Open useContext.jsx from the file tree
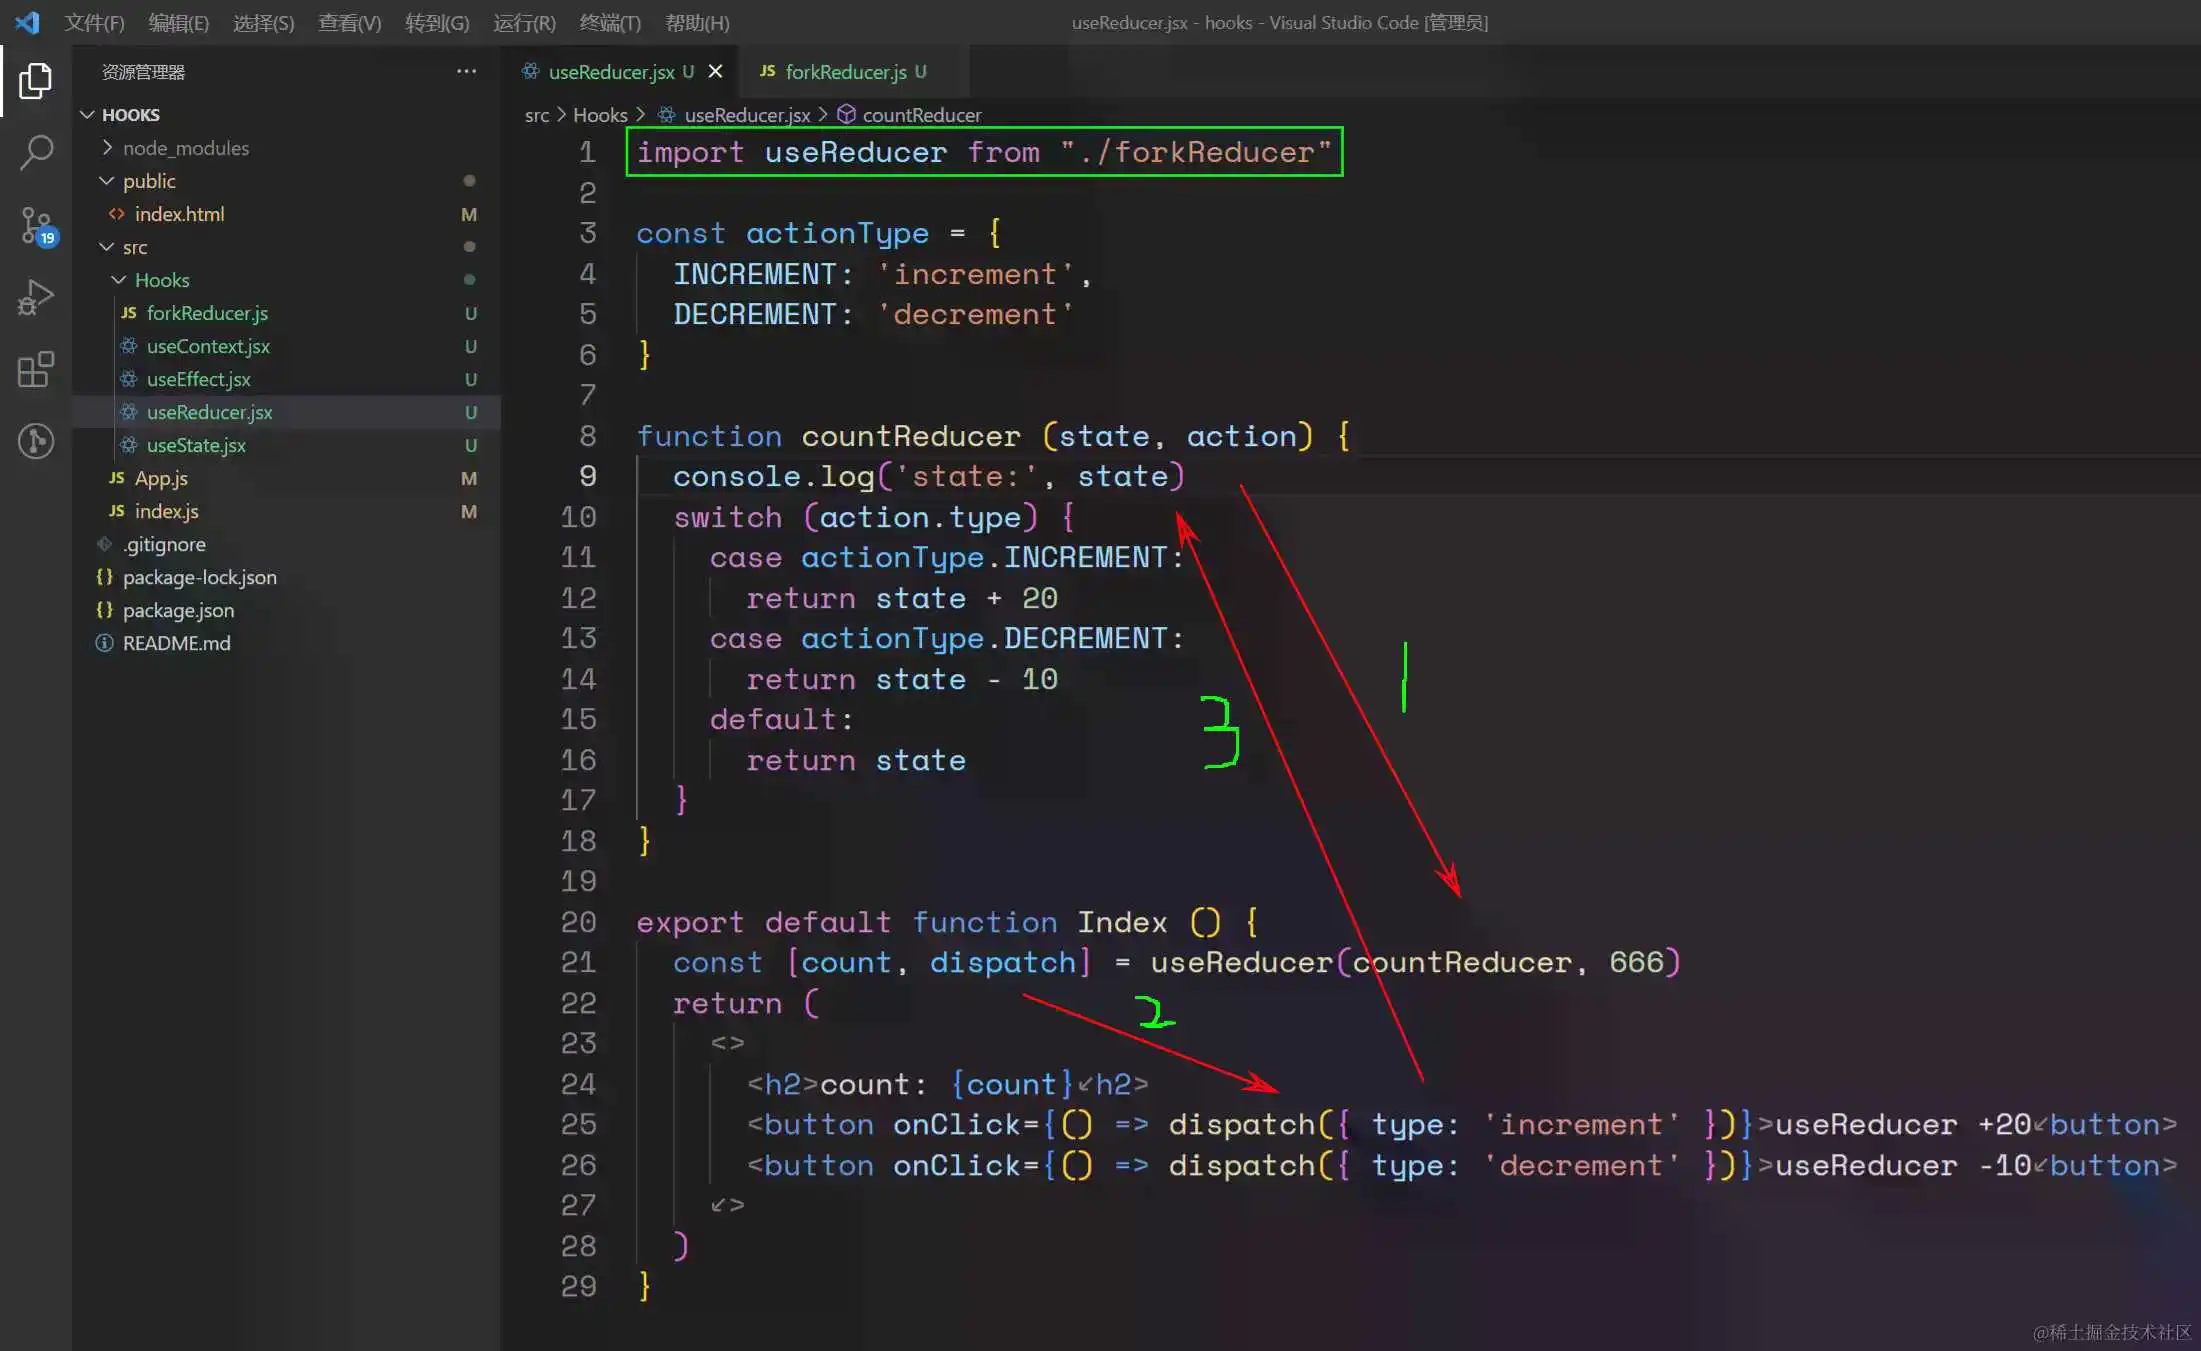The width and height of the screenshot is (2201, 1351). [x=208, y=346]
